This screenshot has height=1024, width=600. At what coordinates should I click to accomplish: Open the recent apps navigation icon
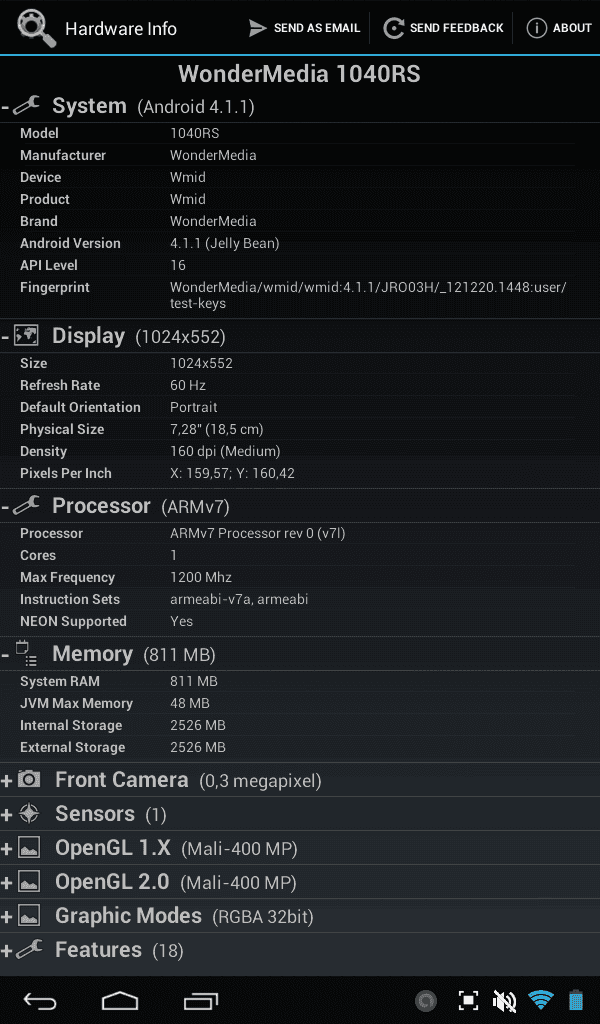tap(200, 1000)
